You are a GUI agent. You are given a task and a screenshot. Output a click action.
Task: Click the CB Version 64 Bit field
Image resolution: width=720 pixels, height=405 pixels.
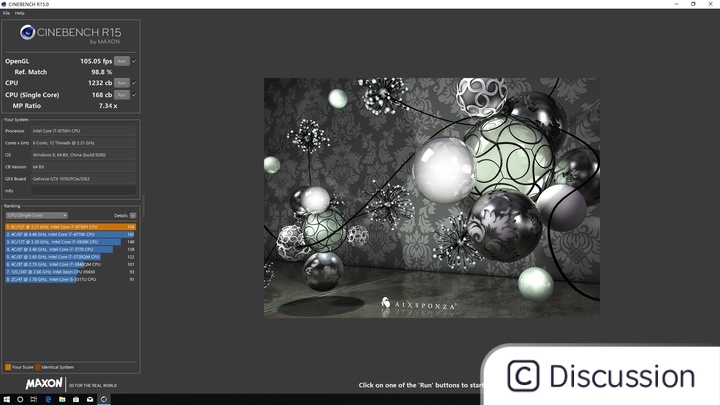click(x=84, y=167)
